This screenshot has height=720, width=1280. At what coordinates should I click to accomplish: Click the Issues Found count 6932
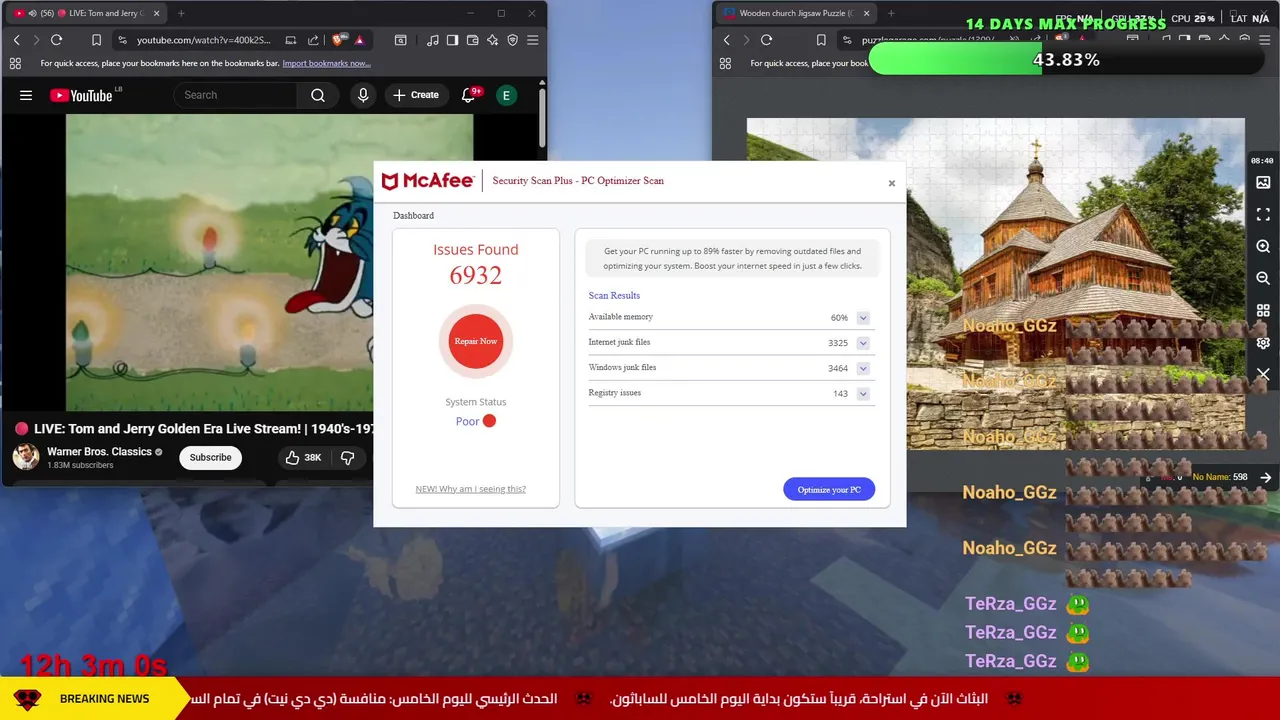click(x=476, y=276)
